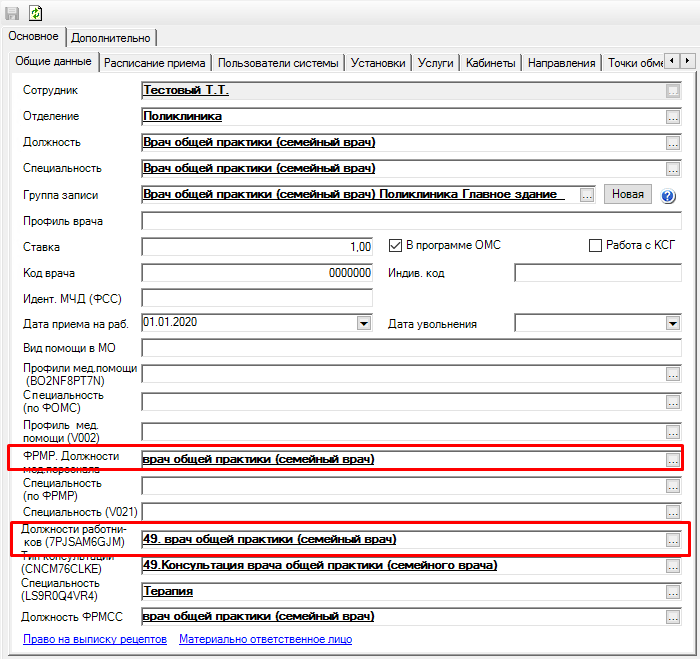Click the Индив. код input field
700x659 pixels.
598,272
